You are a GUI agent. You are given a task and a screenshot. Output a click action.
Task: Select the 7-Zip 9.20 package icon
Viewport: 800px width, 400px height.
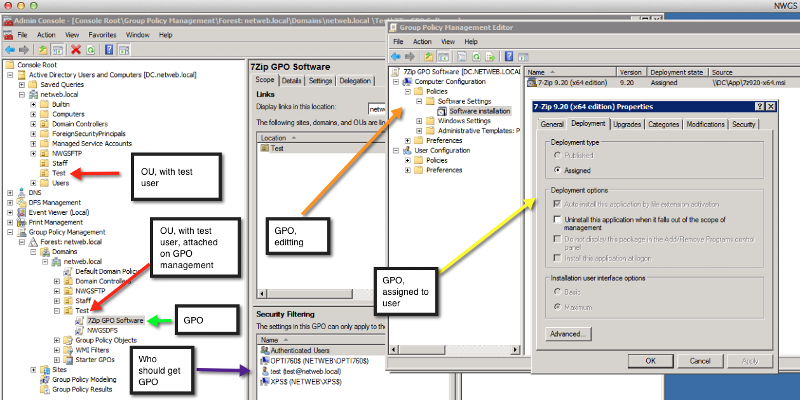532,82
